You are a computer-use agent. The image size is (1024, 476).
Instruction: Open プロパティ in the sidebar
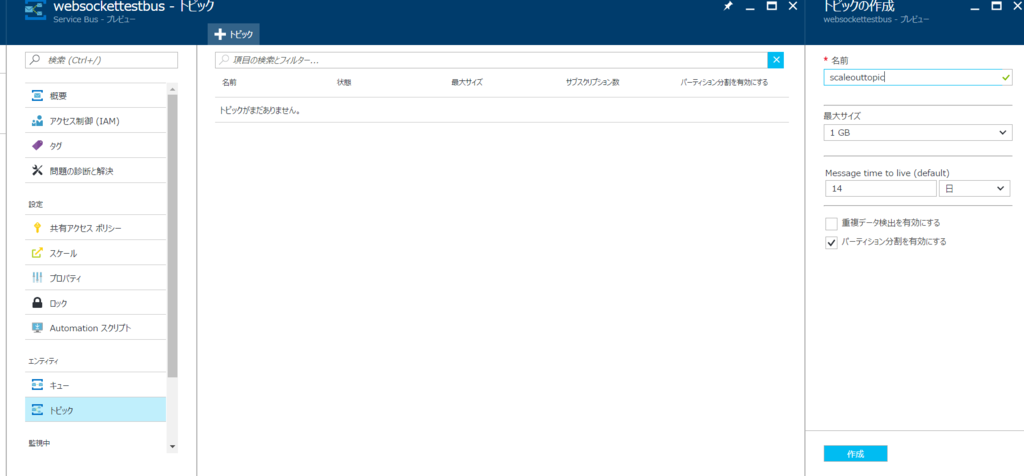95,278
